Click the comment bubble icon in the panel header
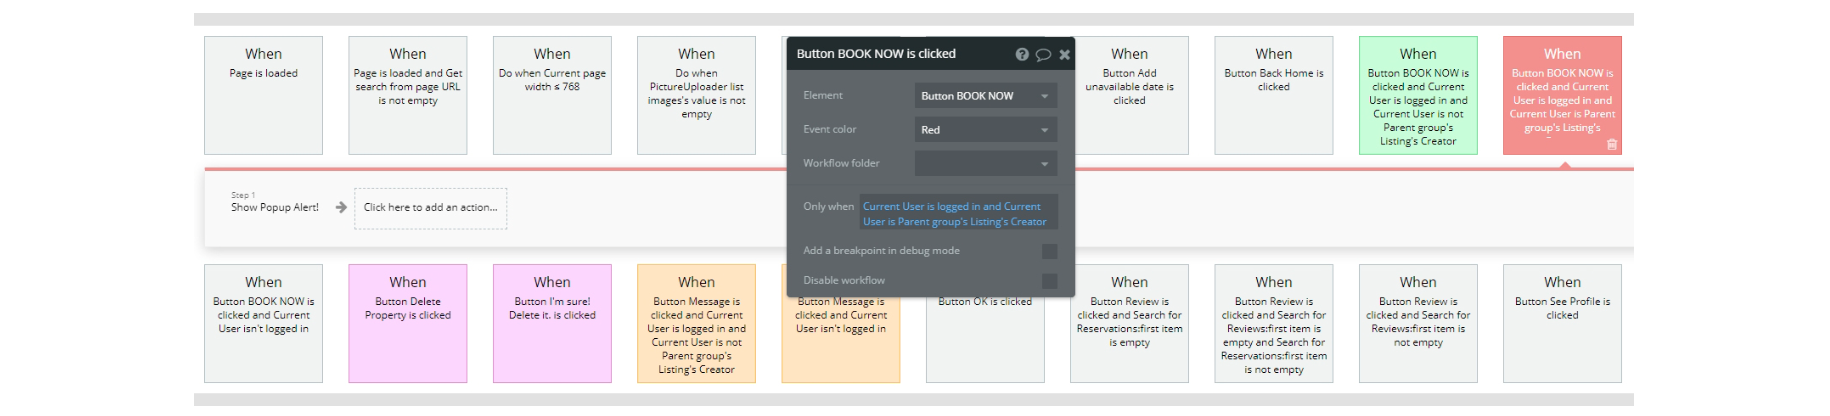 [1043, 55]
